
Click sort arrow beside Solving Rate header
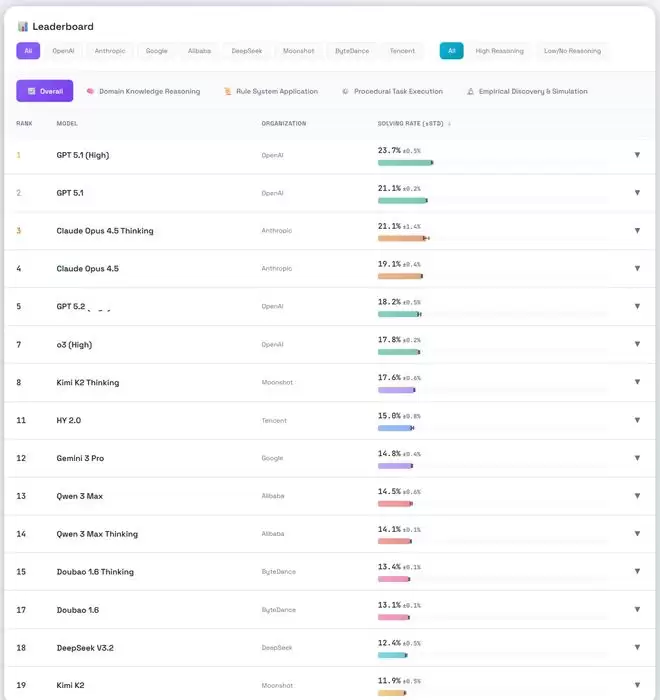[449, 124]
